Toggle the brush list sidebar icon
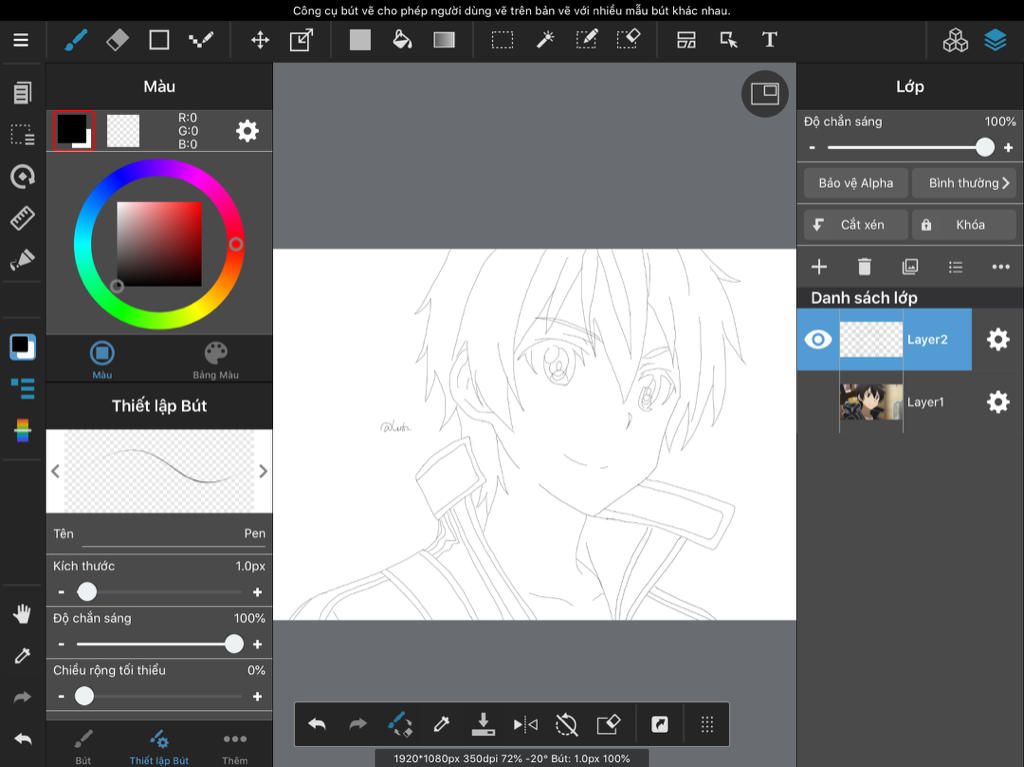This screenshot has width=1024, height=767. click(x=22, y=389)
